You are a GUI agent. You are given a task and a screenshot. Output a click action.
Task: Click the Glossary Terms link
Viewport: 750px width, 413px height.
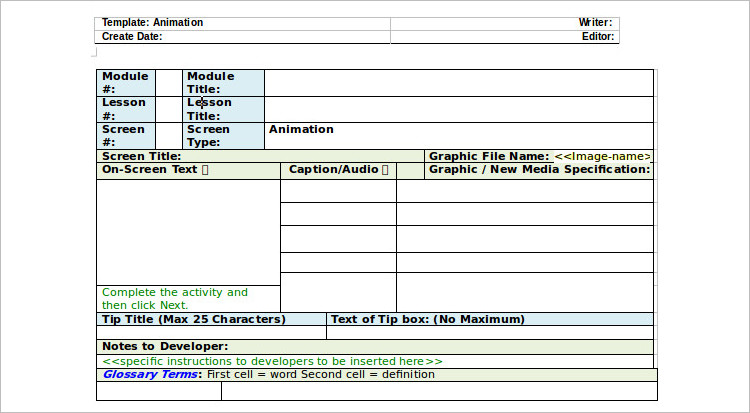[x=150, y=375]
